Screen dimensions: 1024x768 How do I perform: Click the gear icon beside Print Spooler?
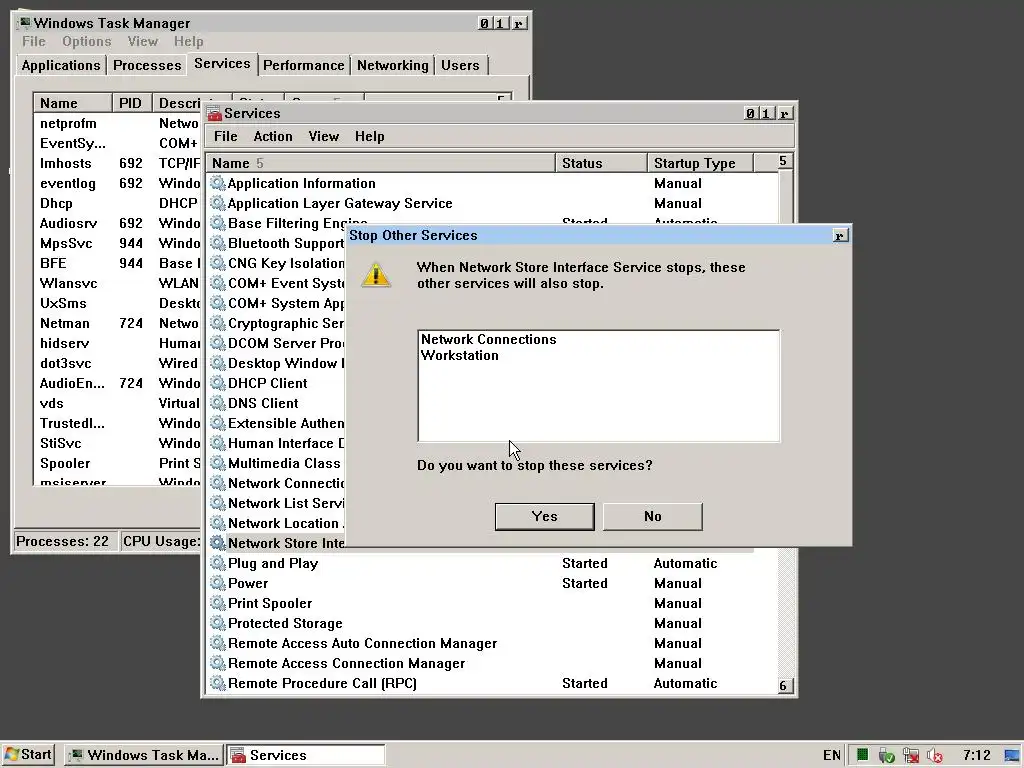[x=217, y=603]
